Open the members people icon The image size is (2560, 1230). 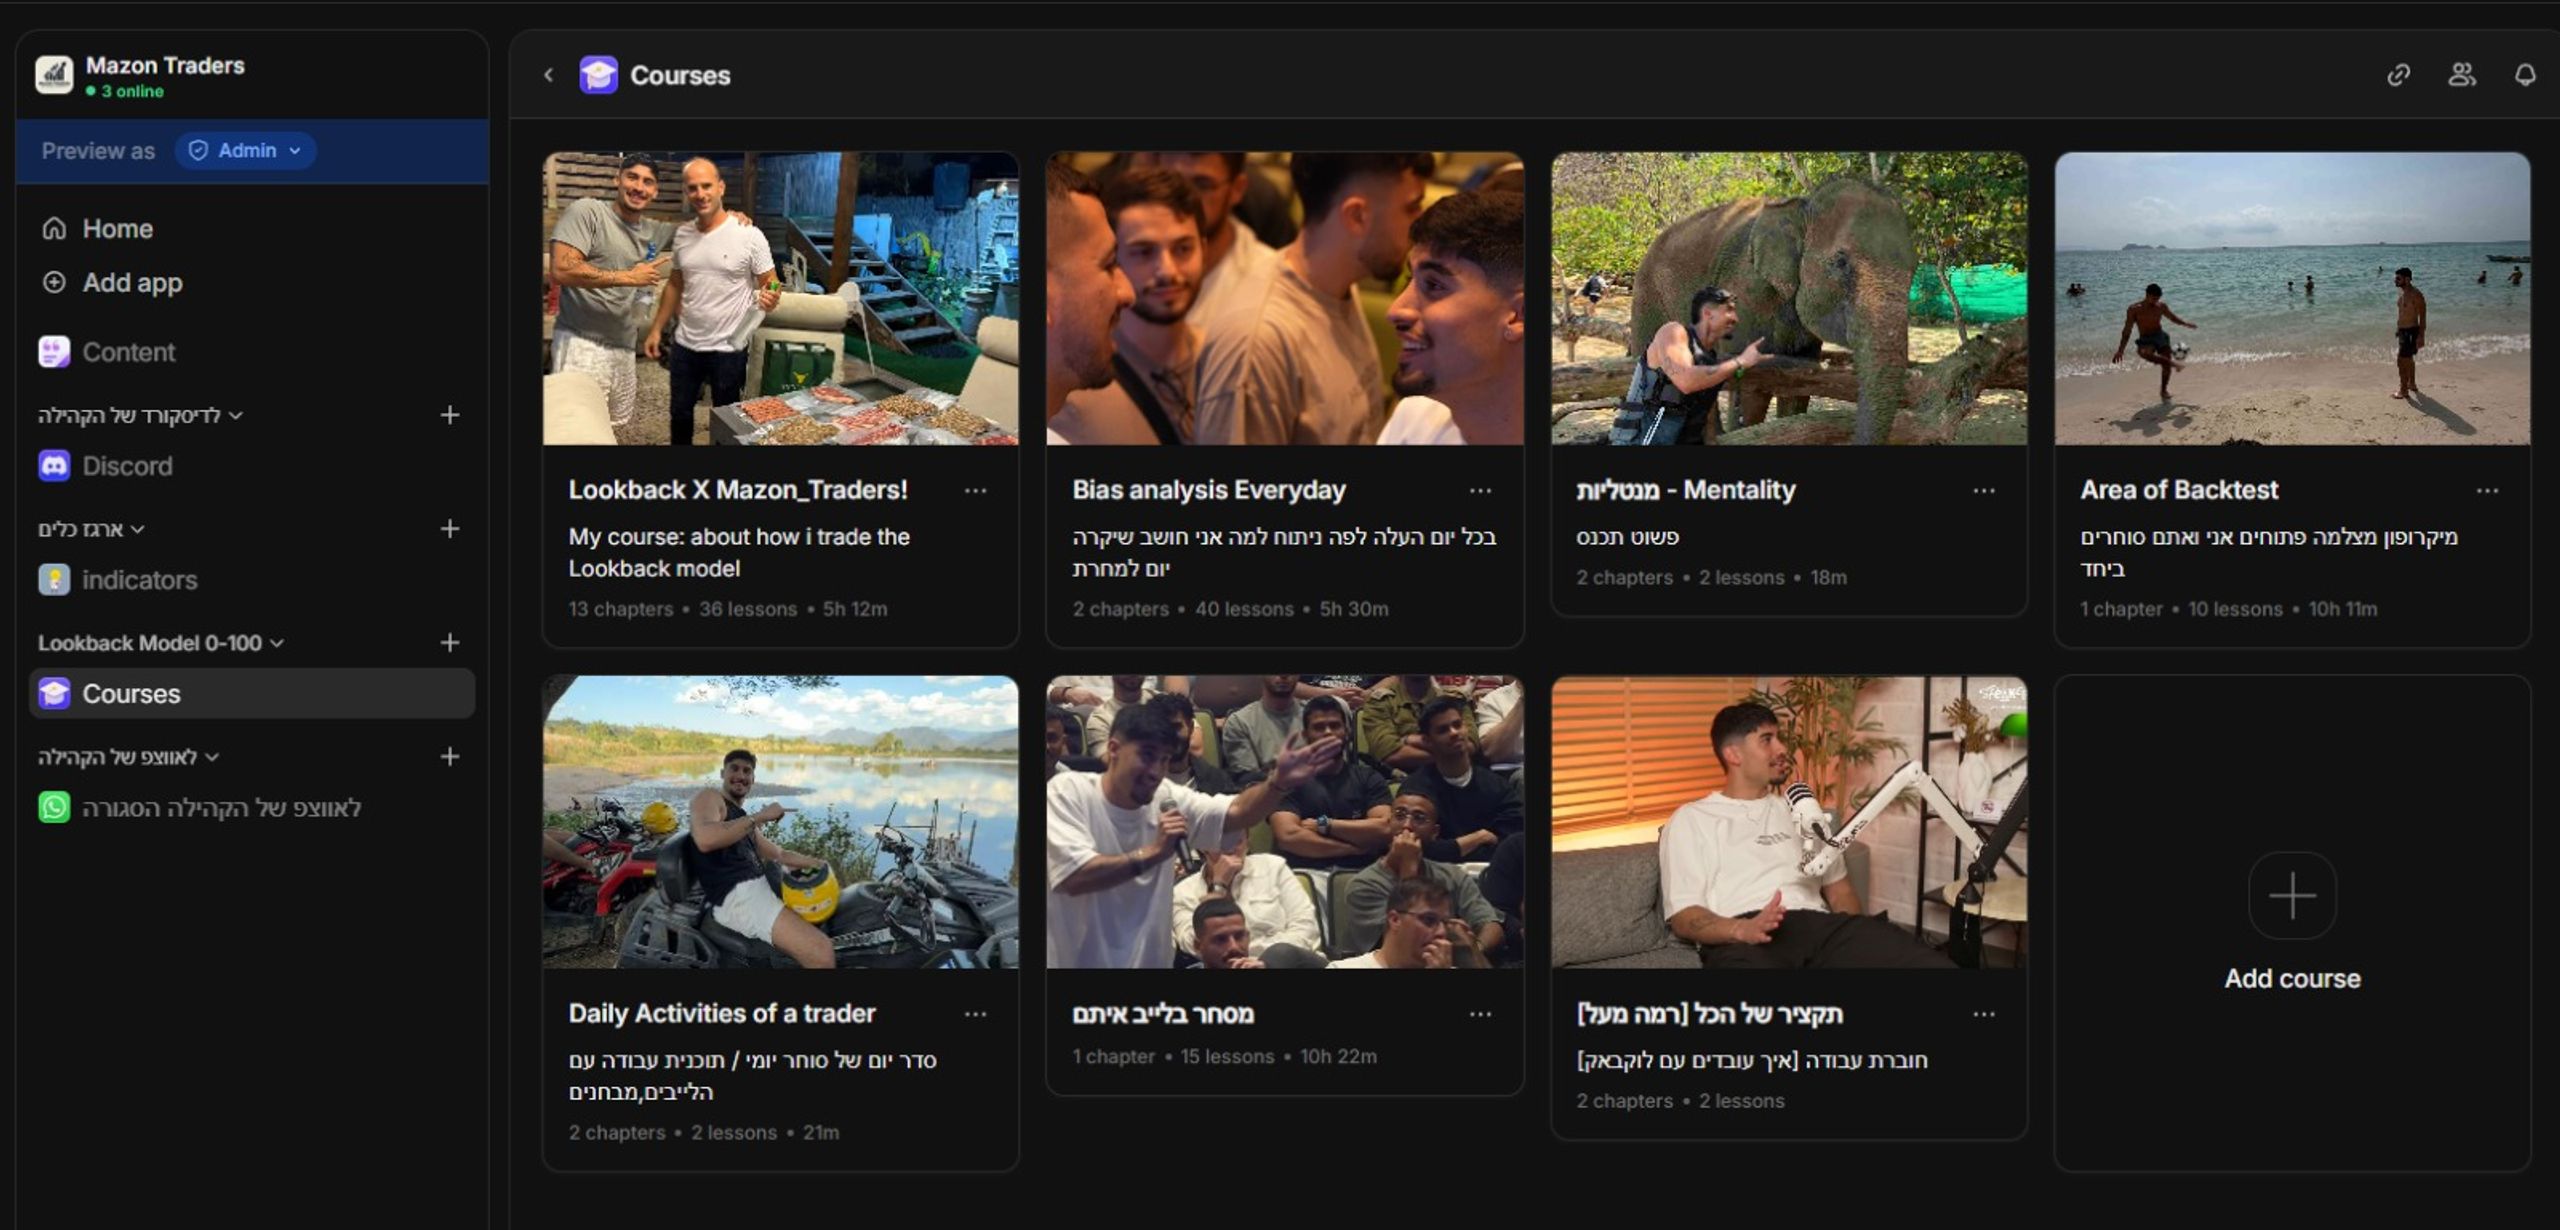point(2462,75)
